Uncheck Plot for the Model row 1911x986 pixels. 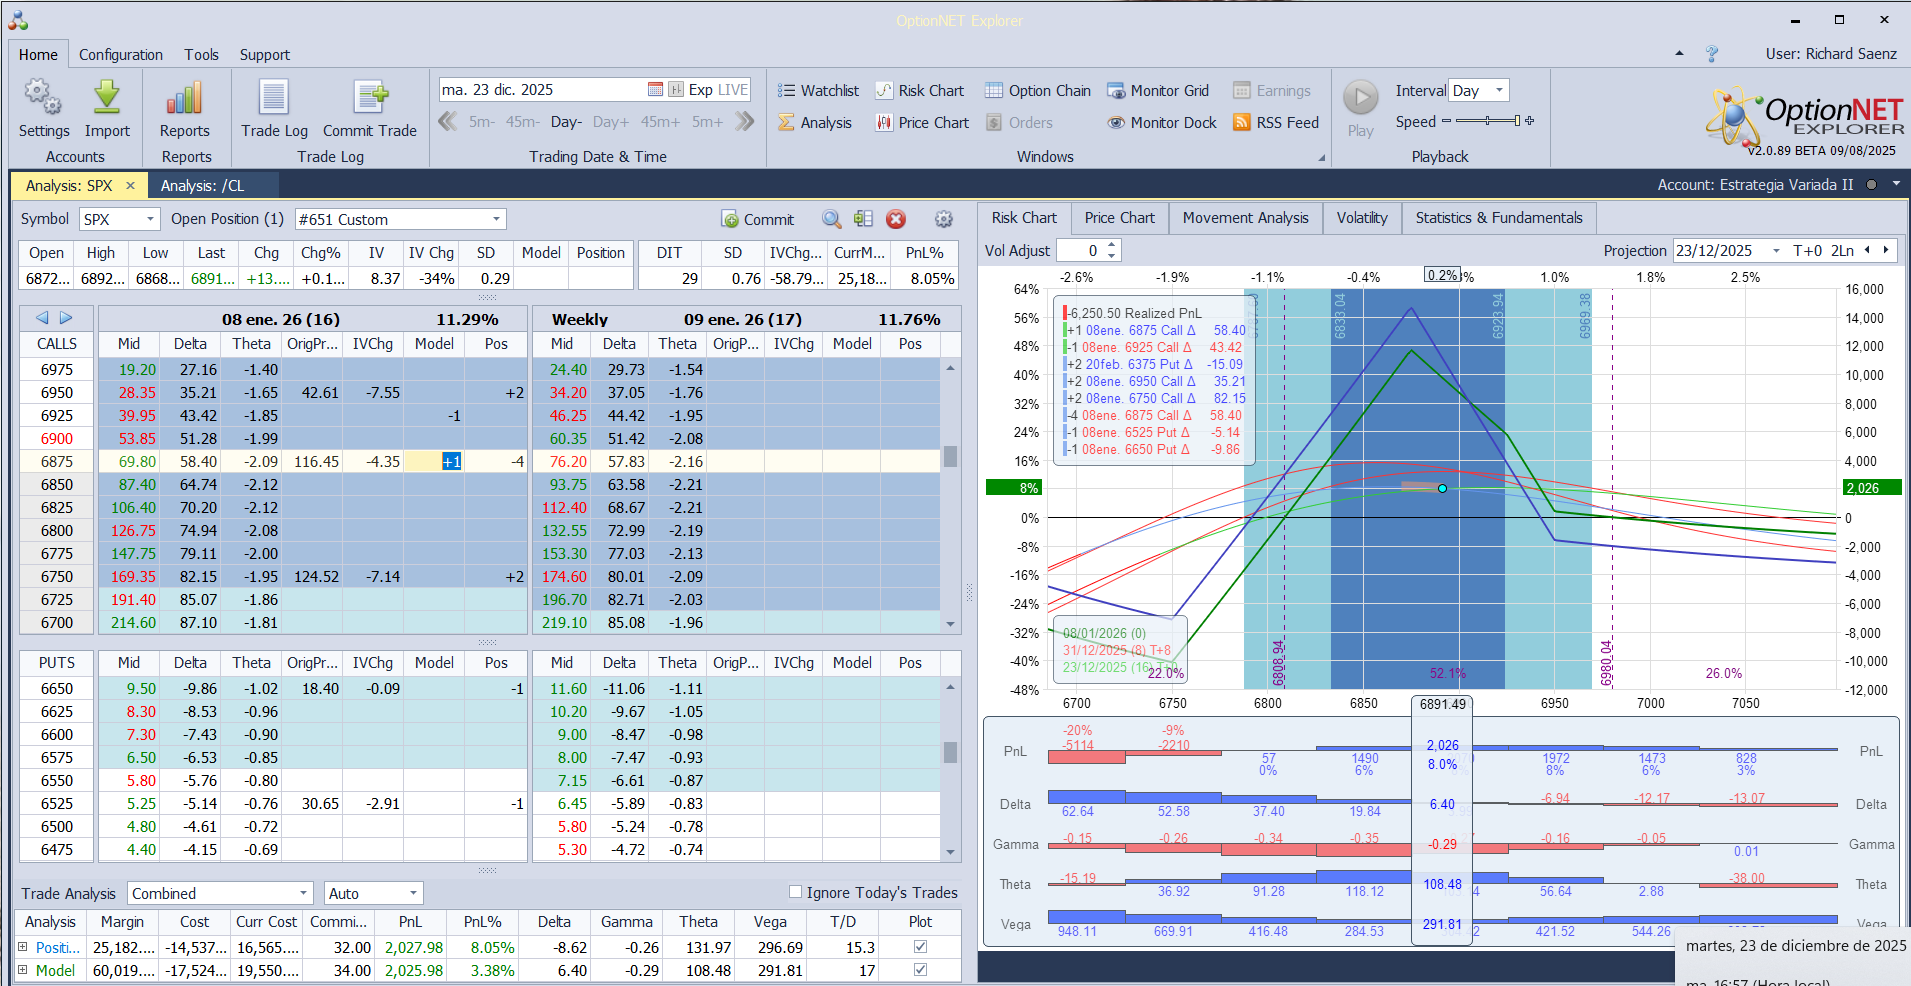click(x=920, y=970)
